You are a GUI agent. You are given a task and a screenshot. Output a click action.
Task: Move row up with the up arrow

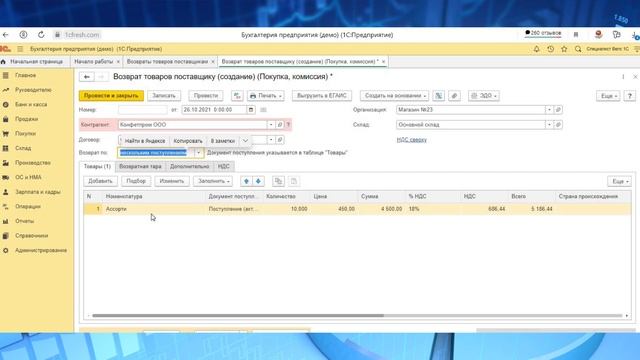click(x=246, y=181)
